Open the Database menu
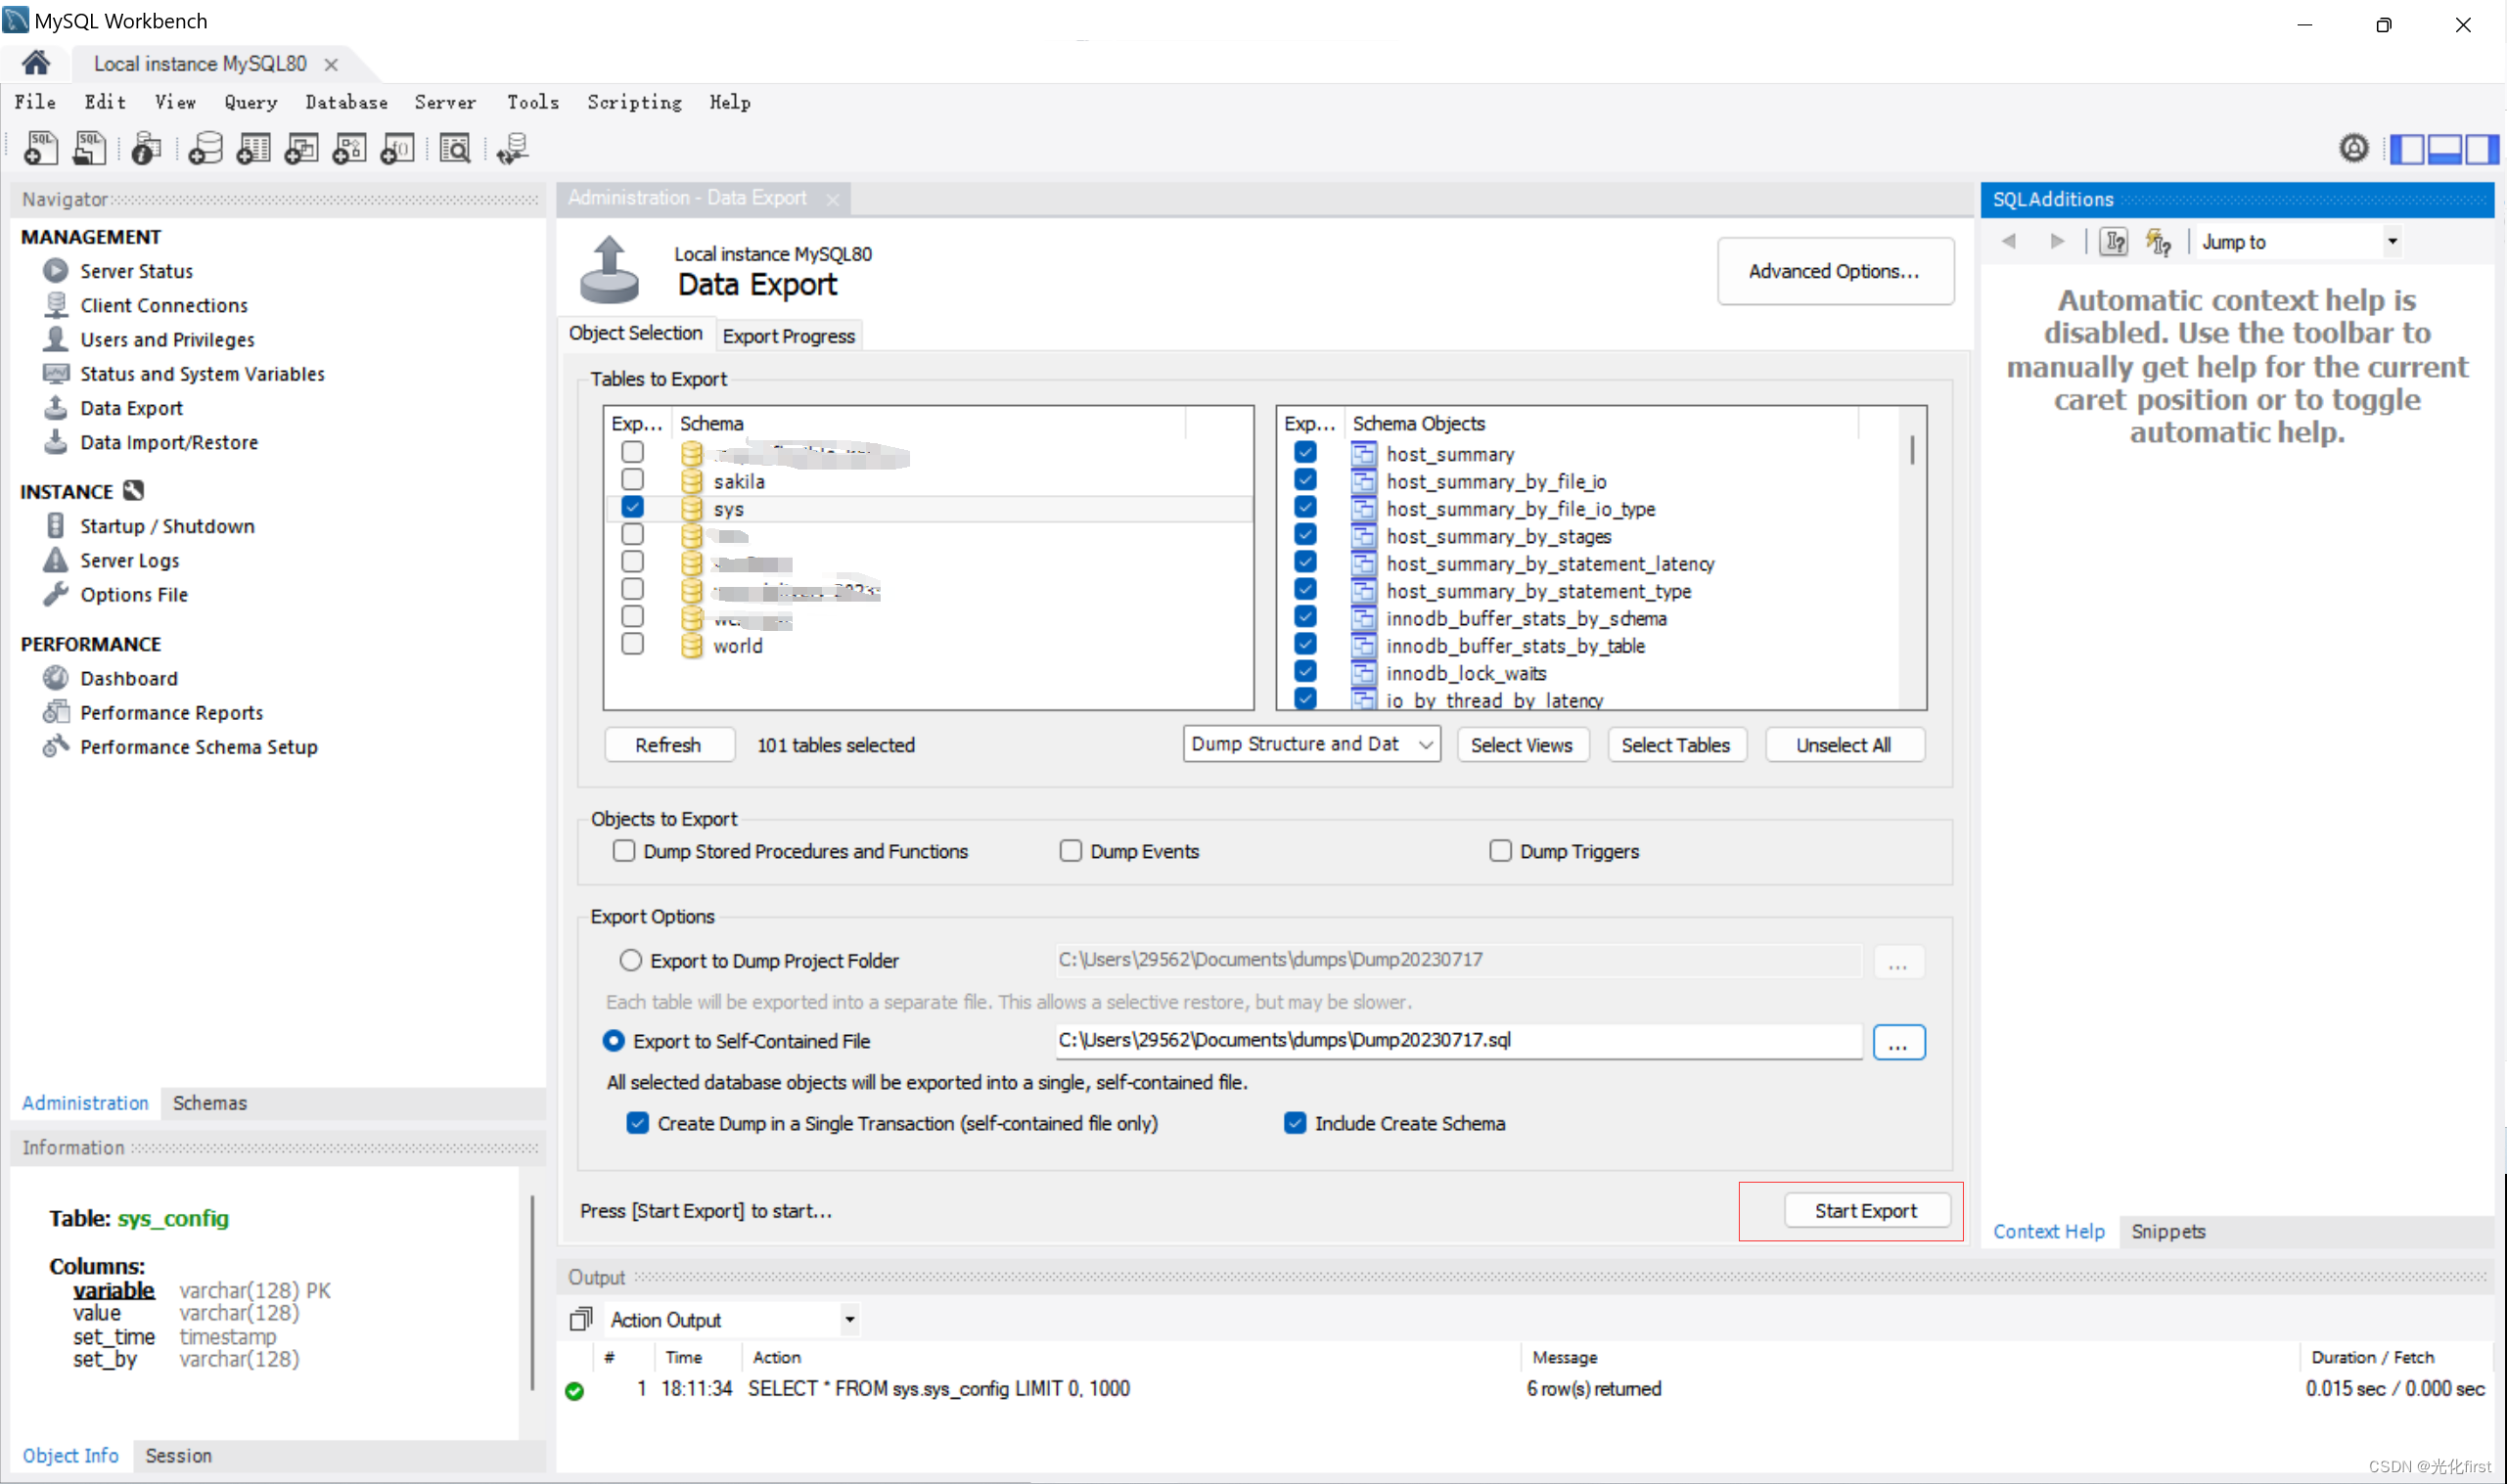2507x1484 pixels. 346,102
